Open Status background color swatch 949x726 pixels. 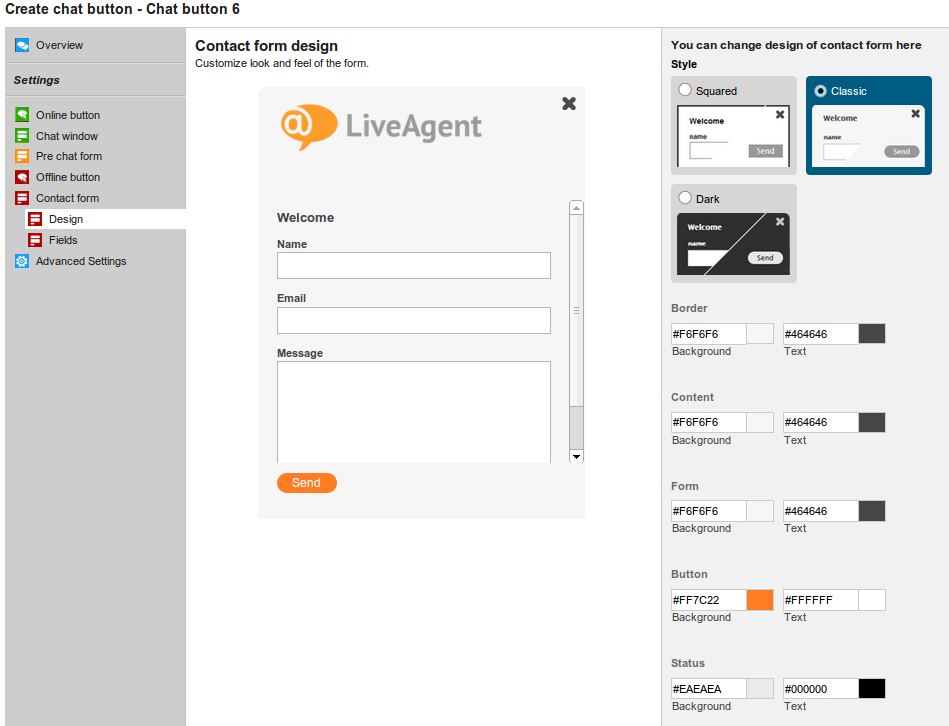pyautogui.click(x=760, y=688)
